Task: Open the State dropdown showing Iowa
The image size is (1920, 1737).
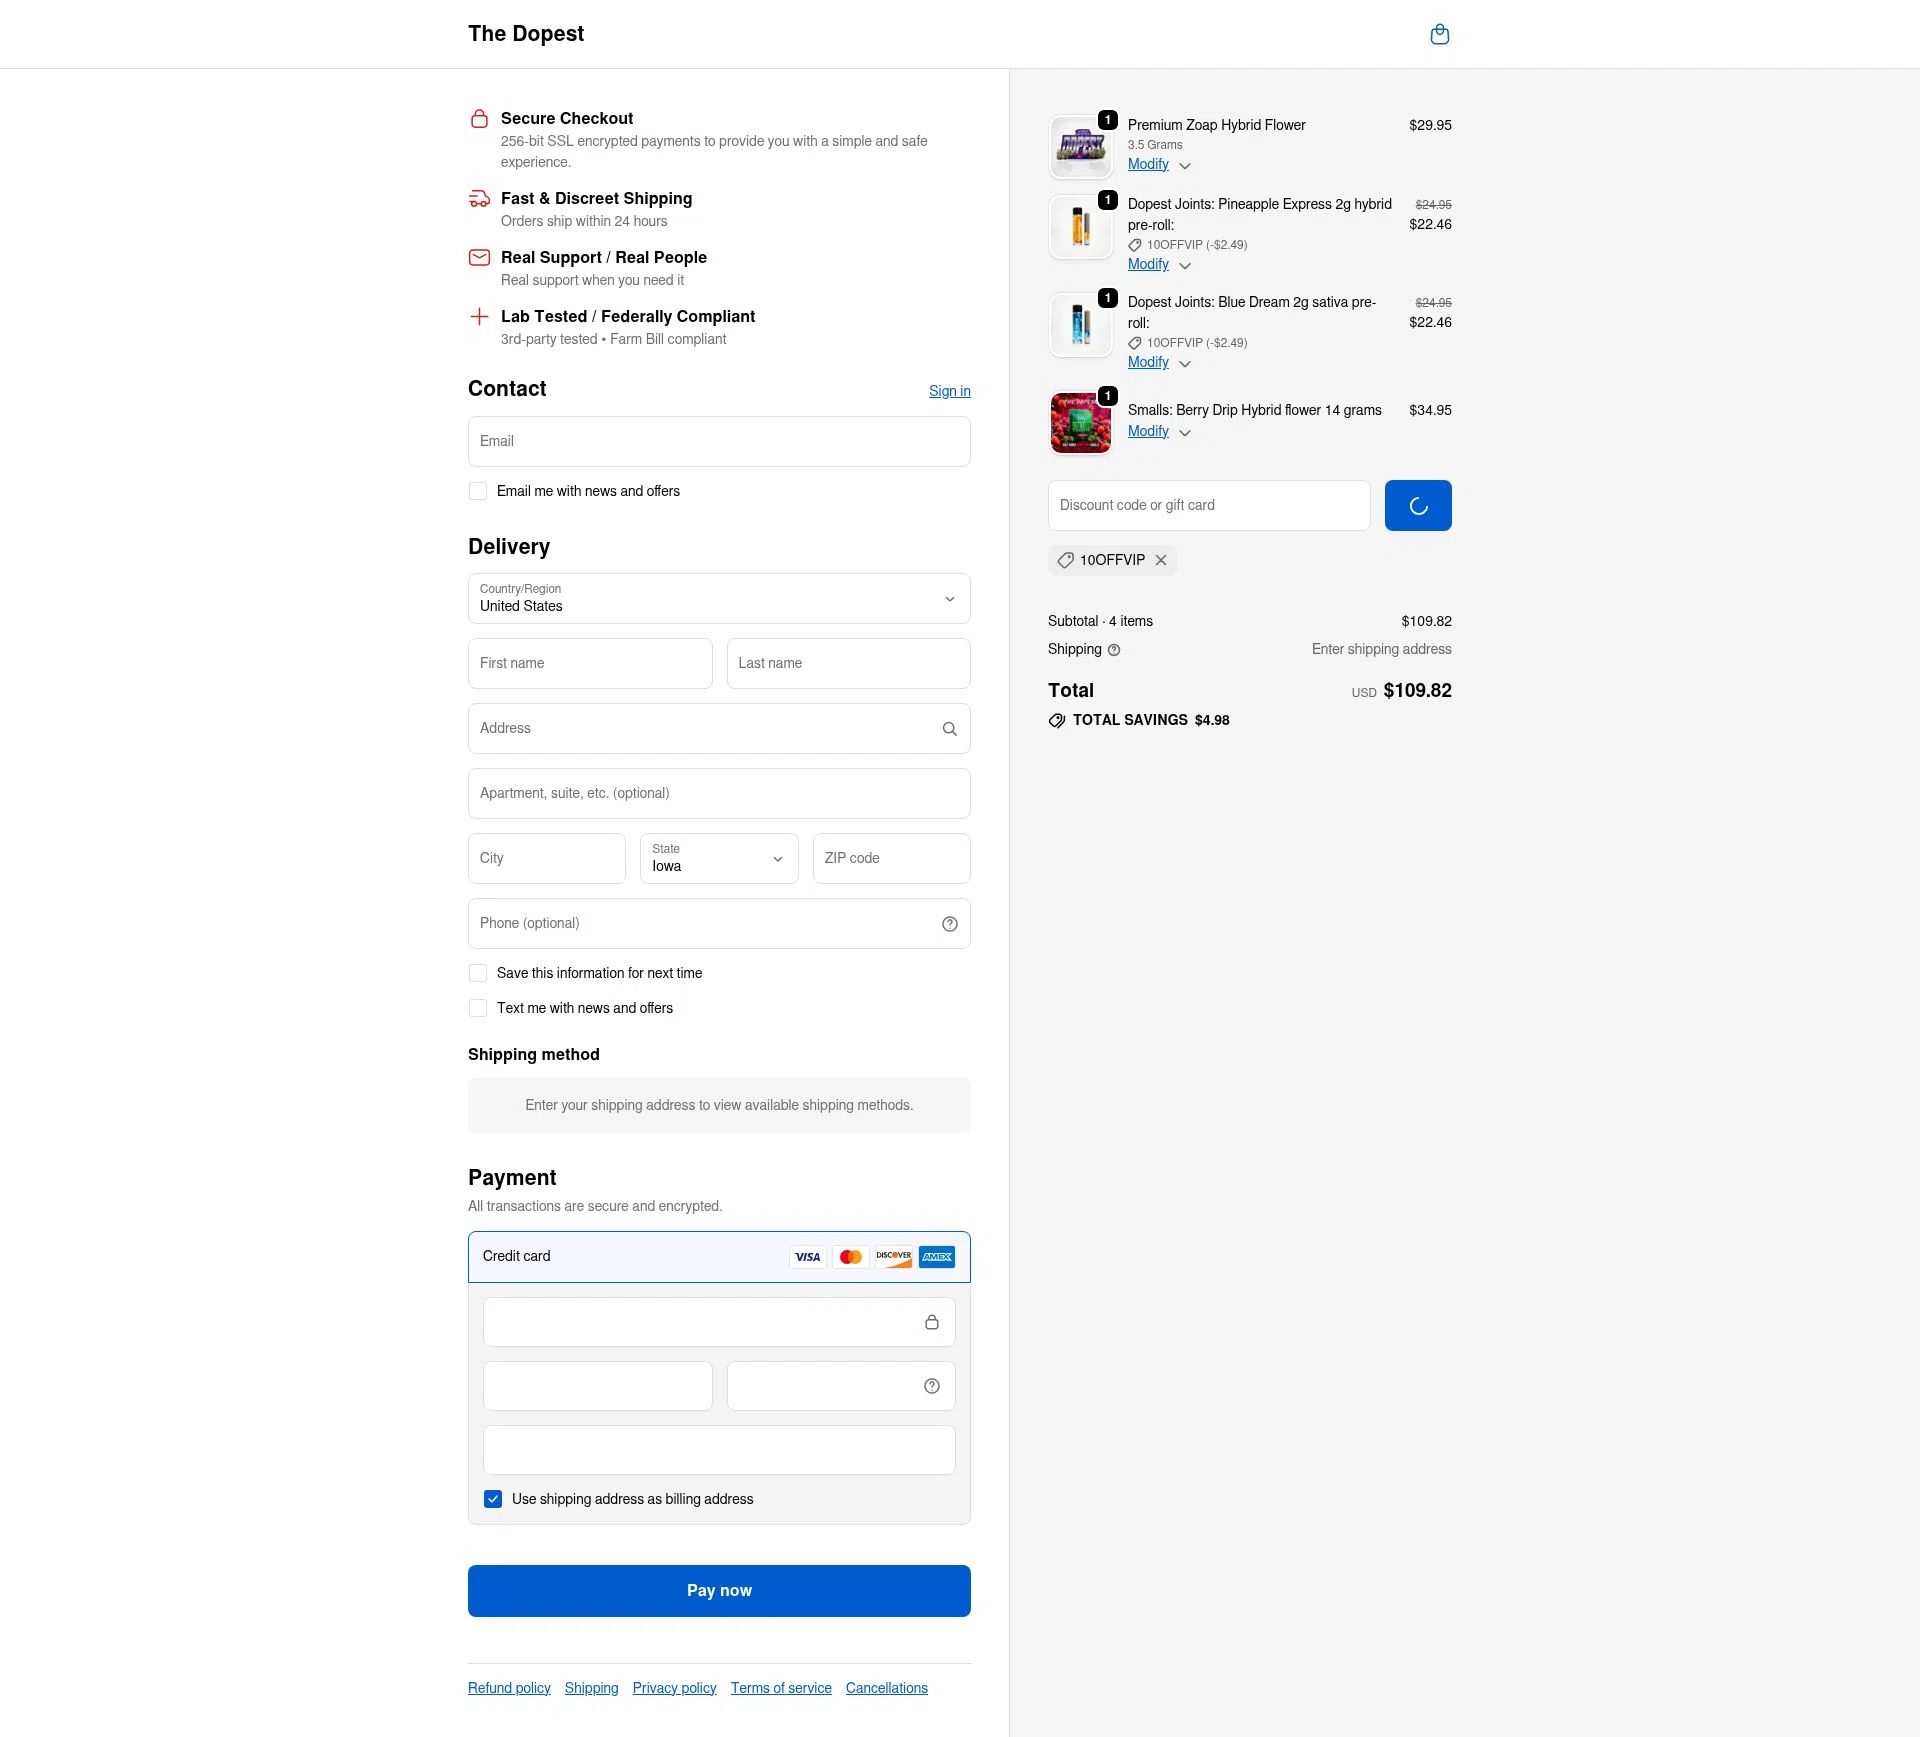Action: tap(719, 859)
